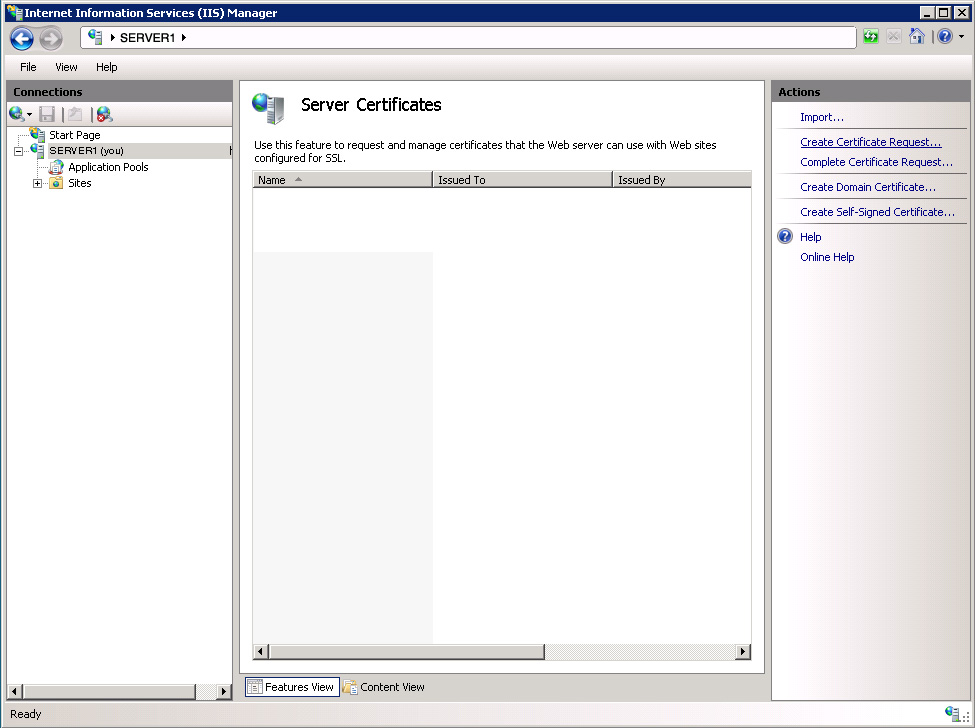Collapse the SERVER1 tree node

click(19, 151)
